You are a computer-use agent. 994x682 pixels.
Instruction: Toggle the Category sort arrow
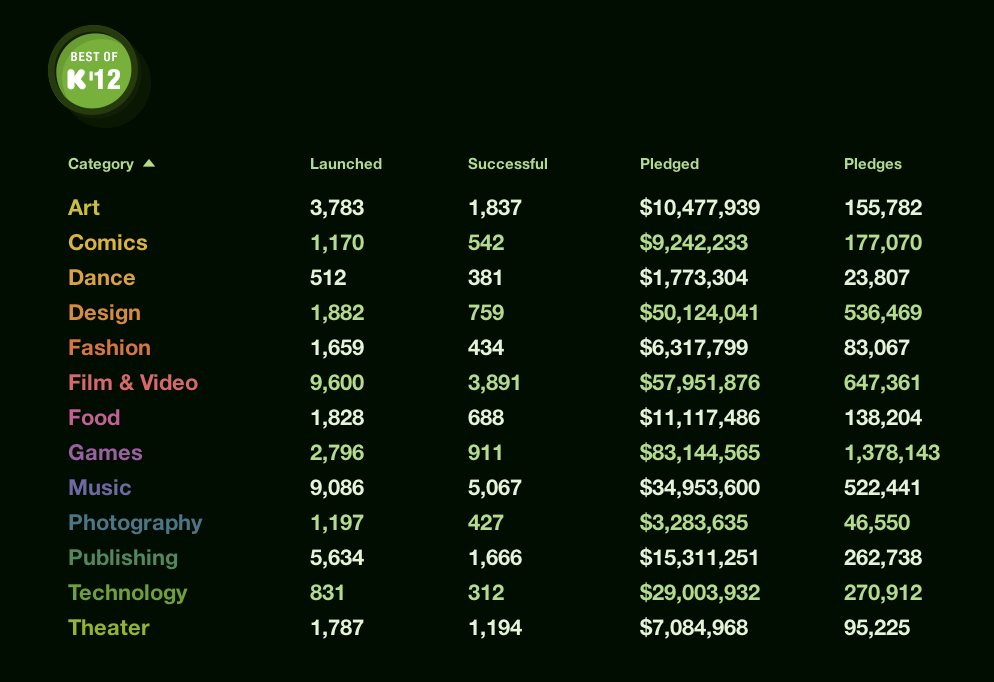149,163
